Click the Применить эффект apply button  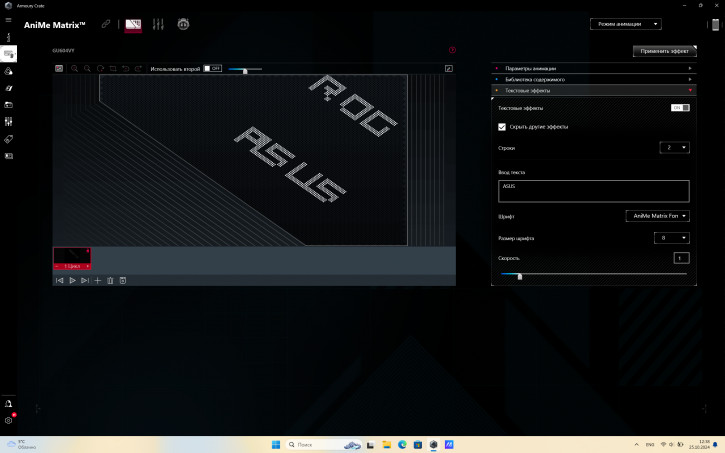(664, 51)
